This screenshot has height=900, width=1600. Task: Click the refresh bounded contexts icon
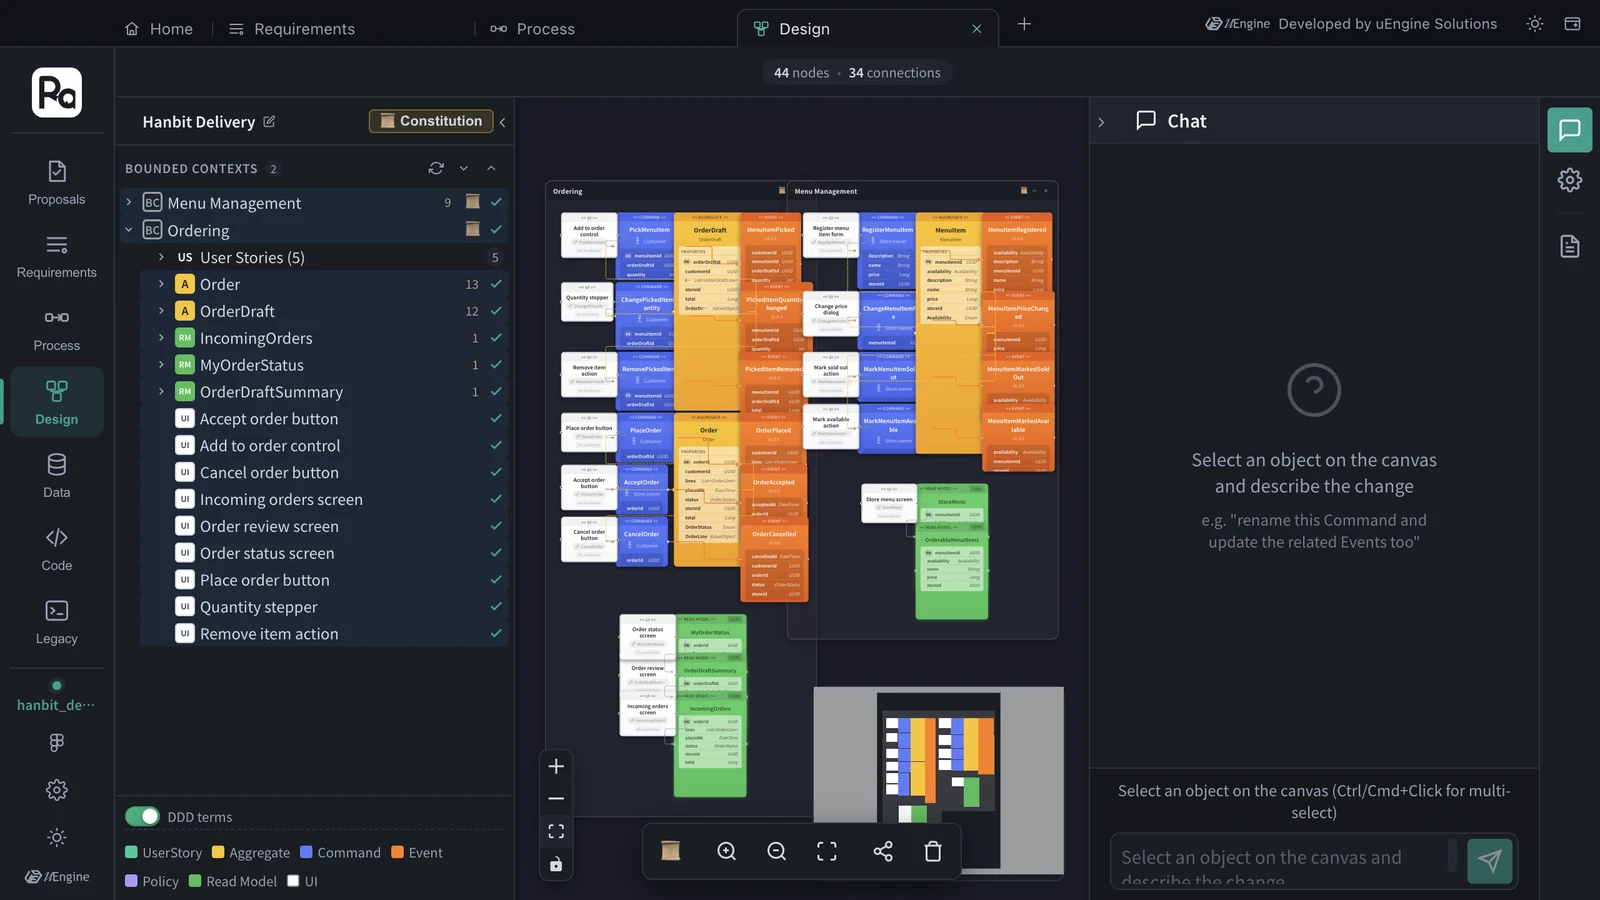point(436,168)
